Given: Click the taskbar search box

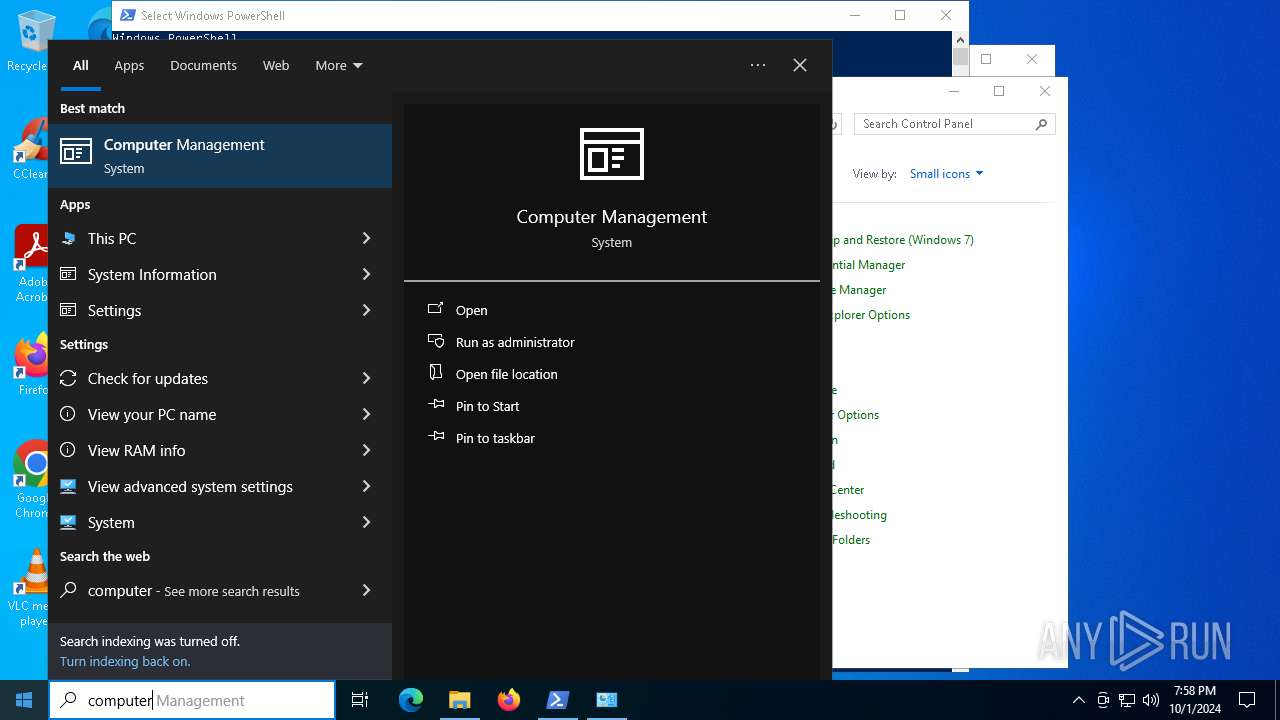Looking at the screenshot, I should pyautogui.click(x=192, y=700).
